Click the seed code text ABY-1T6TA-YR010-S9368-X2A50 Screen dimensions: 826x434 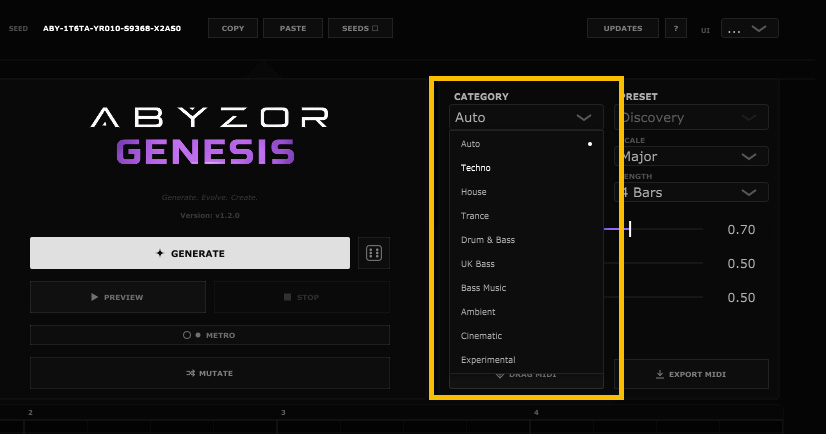click(x=112, y=28)
